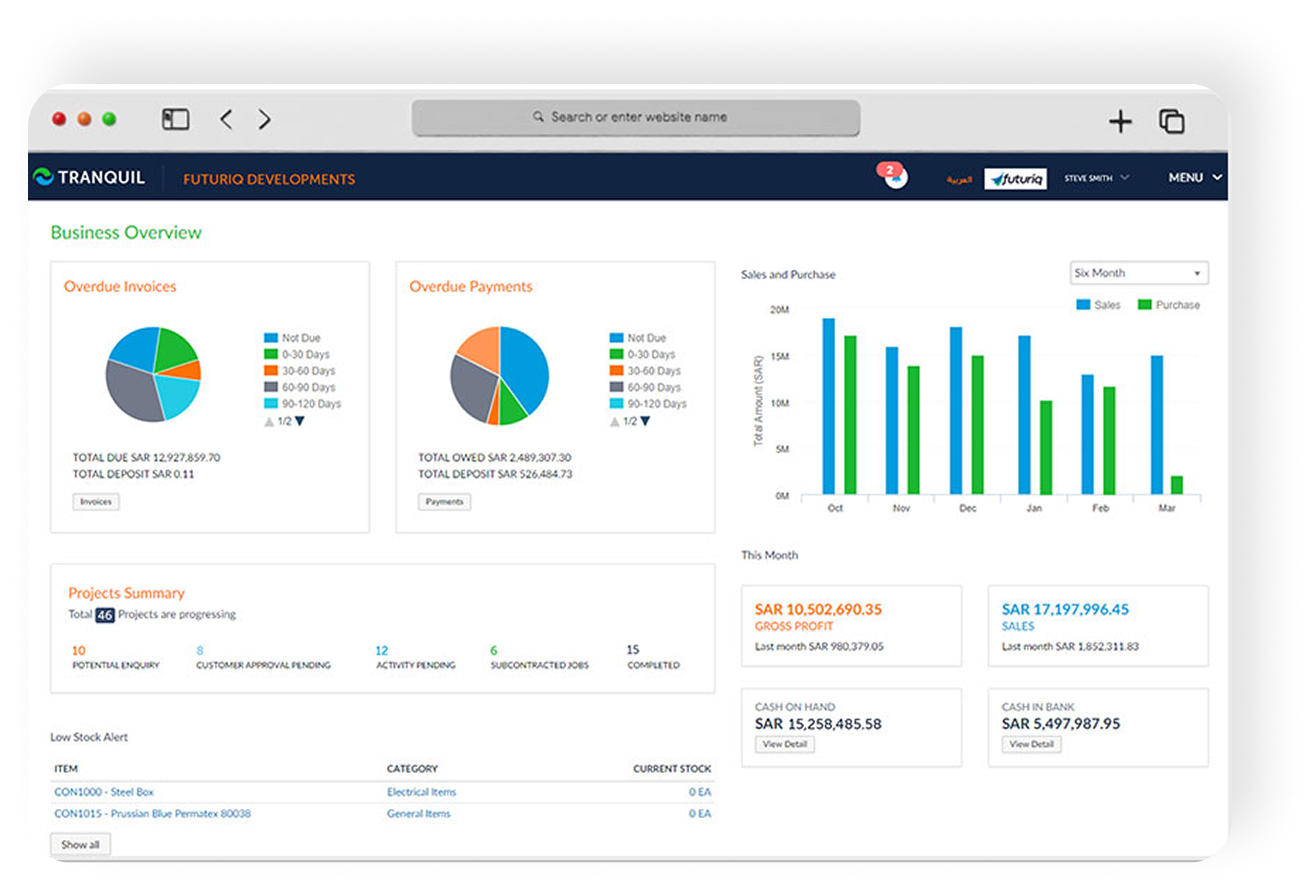The image size is (1316, 891).
Task: Click the Futuriq company logo
Action: [x=1015, y=178]
